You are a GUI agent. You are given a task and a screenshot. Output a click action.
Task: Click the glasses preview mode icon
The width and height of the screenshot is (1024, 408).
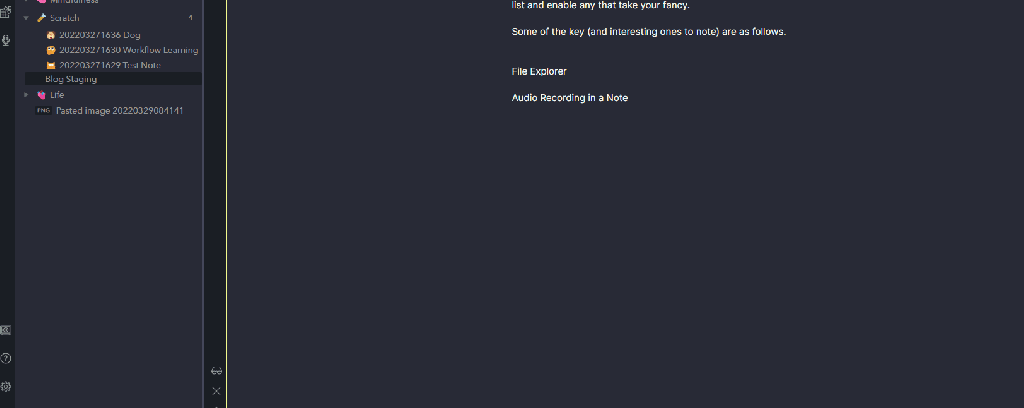[216, 371]
